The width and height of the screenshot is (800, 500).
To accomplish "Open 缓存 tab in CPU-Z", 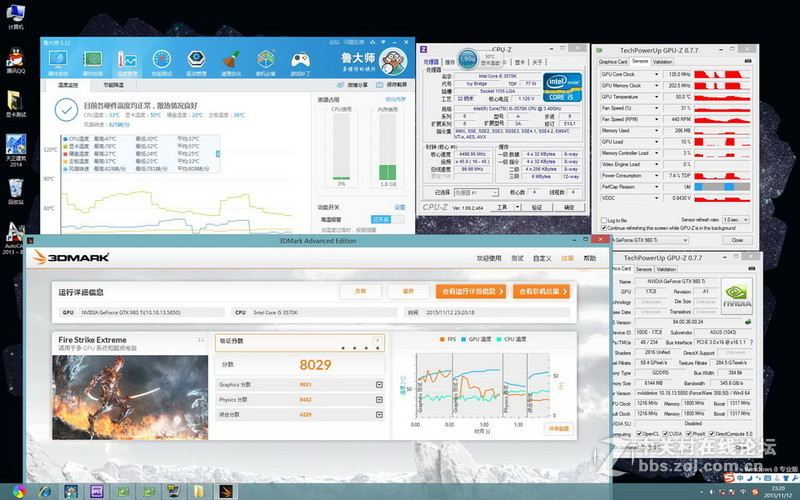I will point(449,62).
